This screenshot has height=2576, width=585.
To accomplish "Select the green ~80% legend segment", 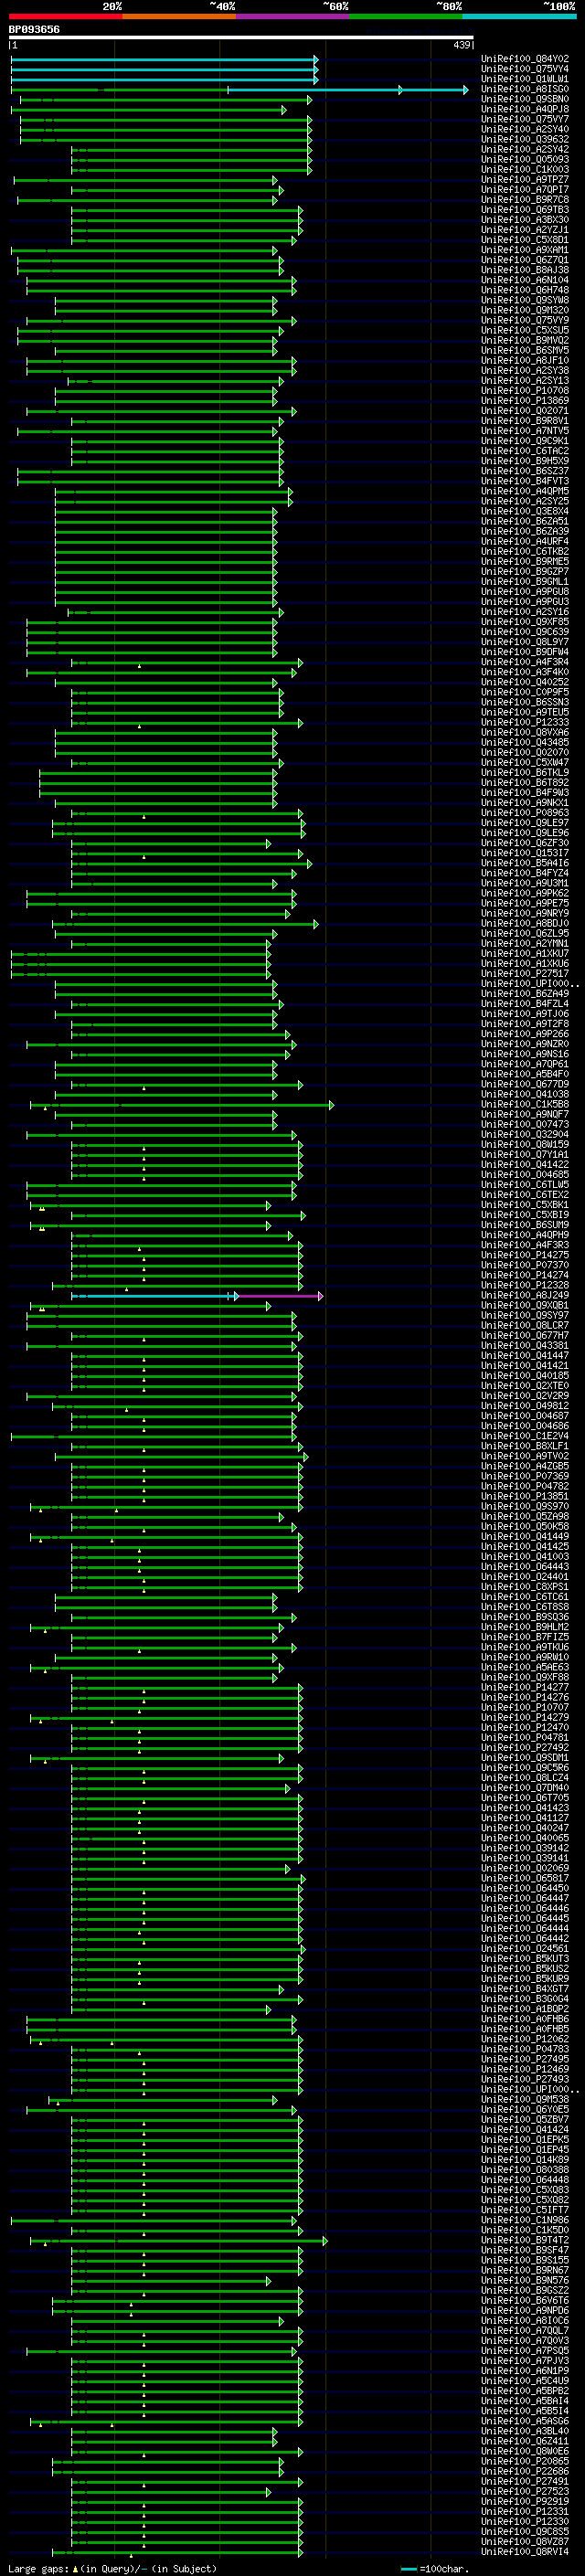I will [406, 16].
